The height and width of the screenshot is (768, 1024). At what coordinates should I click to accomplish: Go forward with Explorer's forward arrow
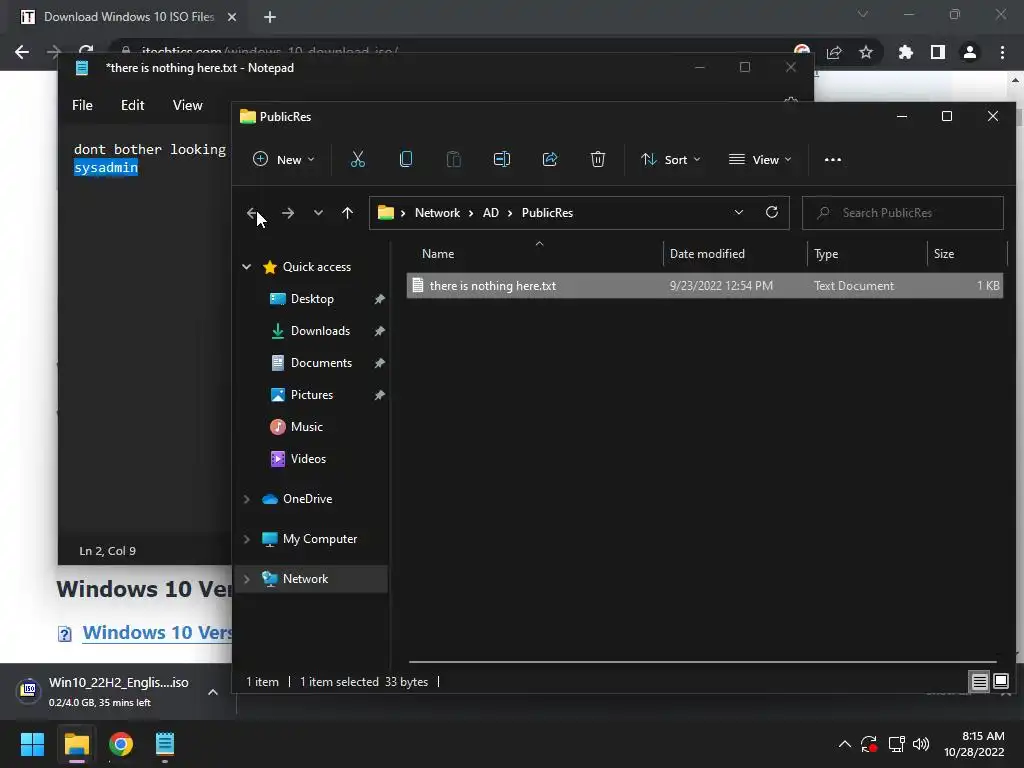pyautogui.click(x=287, y=213)
